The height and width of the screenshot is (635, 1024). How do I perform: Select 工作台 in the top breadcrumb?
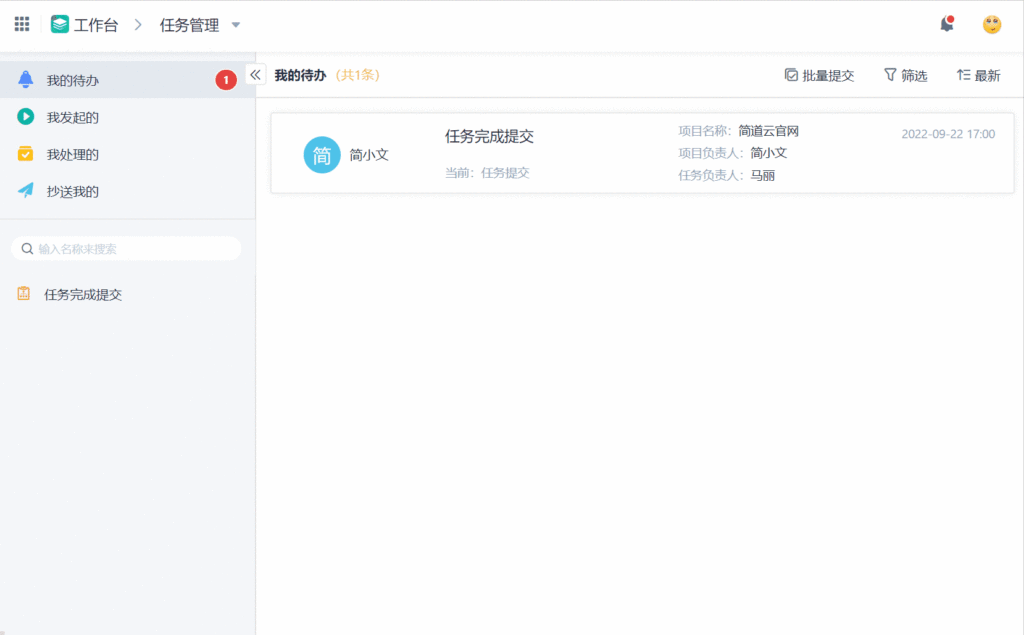point(95,23)
